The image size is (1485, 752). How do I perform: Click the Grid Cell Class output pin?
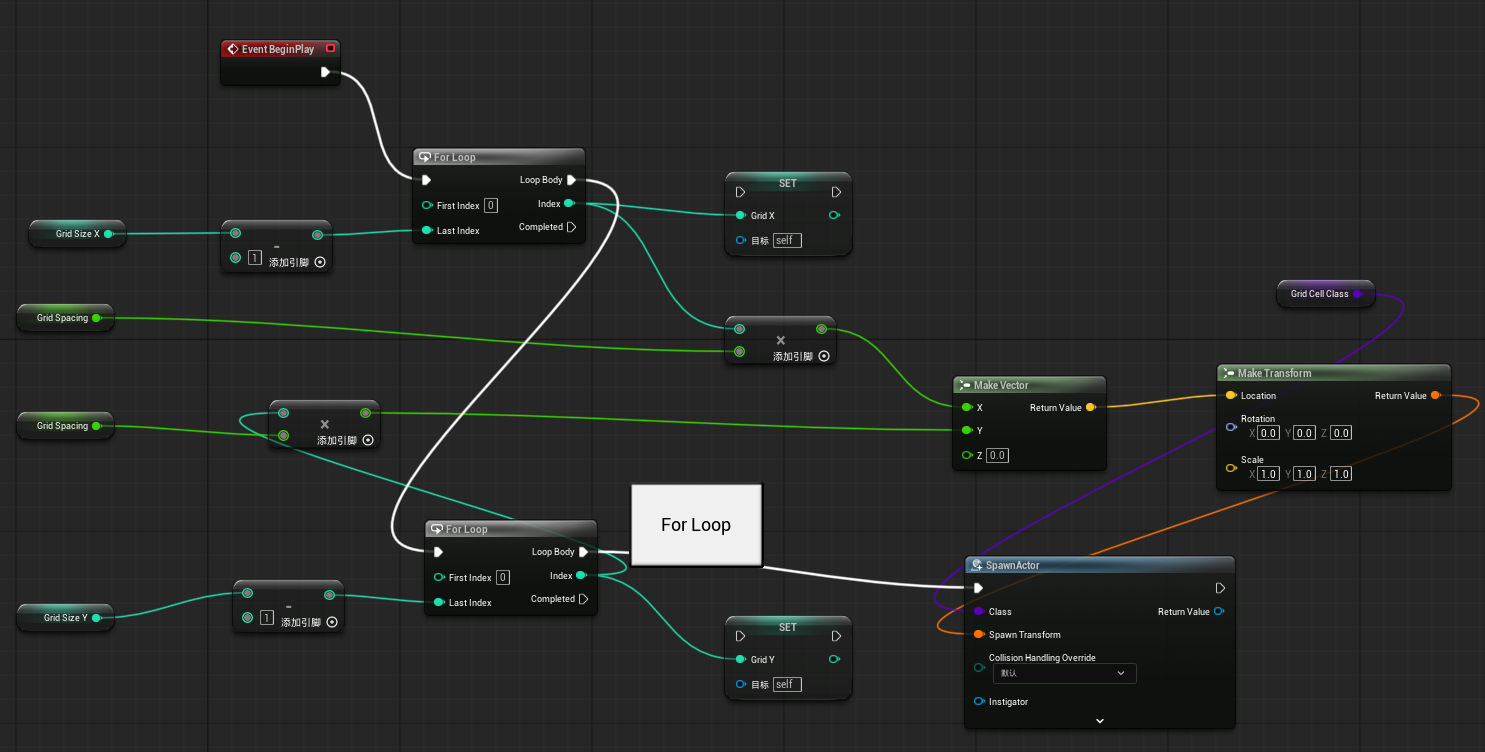[1357, 294]
